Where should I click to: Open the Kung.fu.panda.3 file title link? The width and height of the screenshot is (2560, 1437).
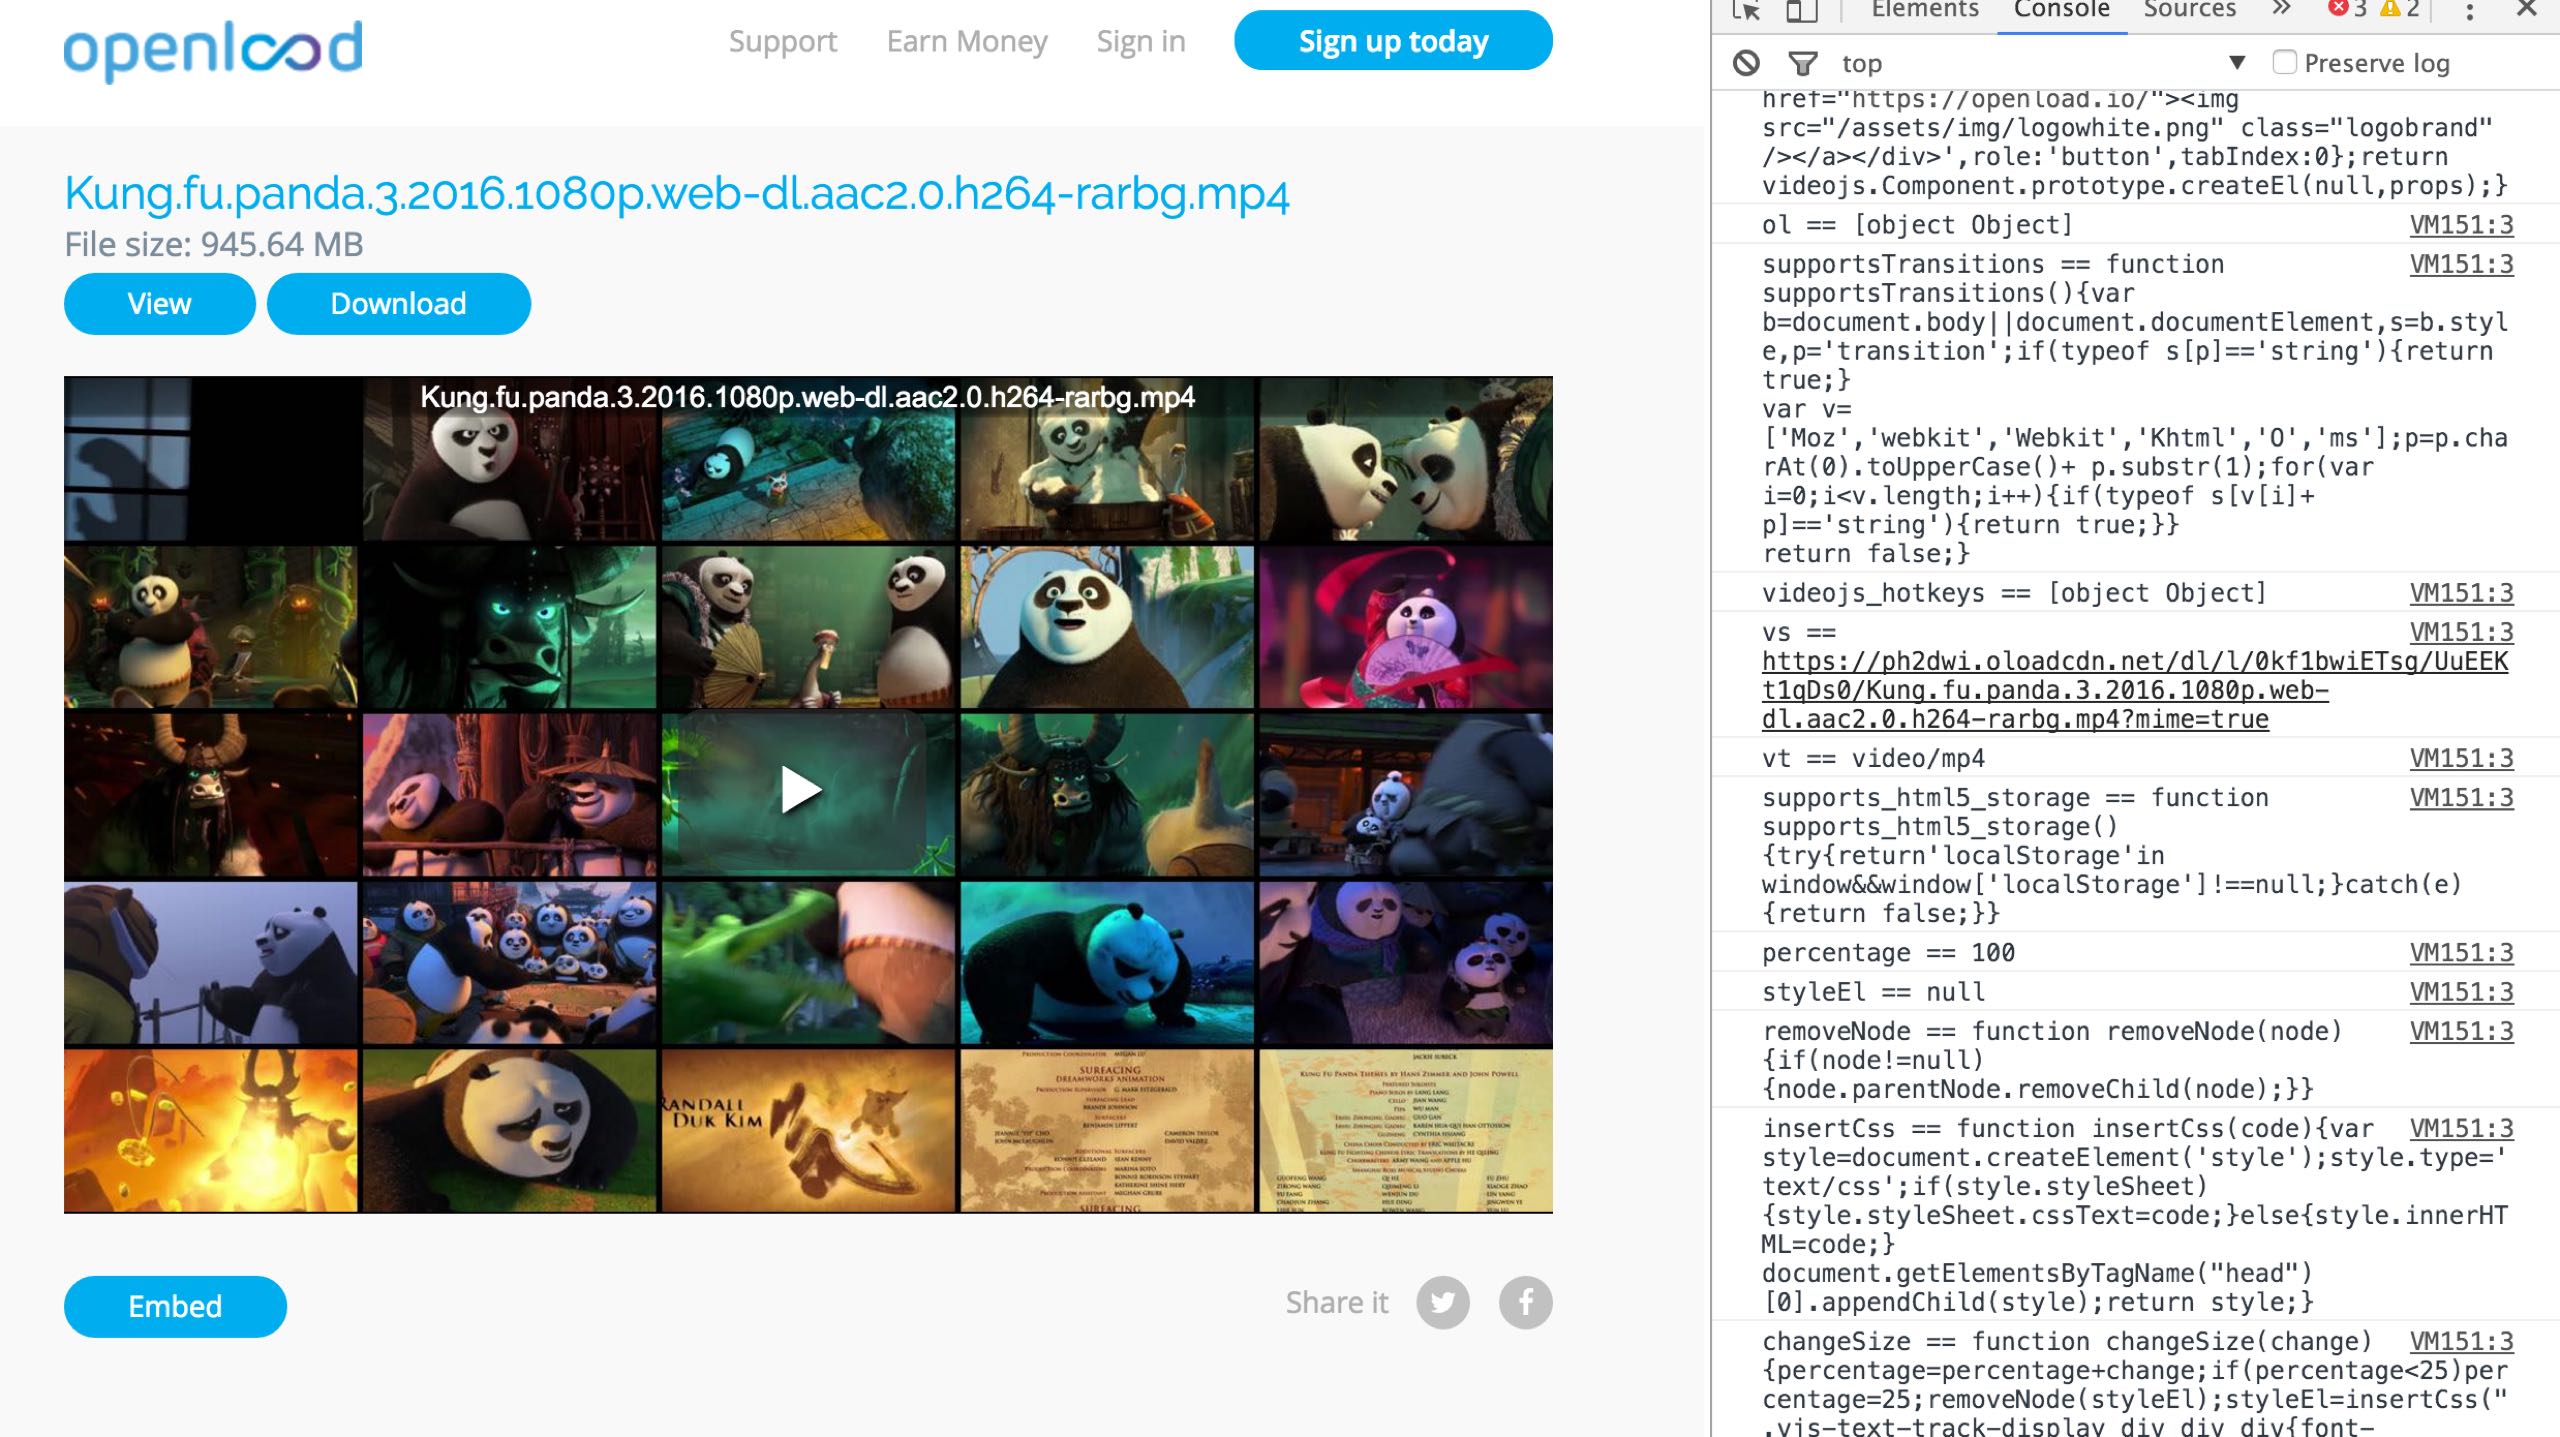pyautogui.click(x=677, y=194)
